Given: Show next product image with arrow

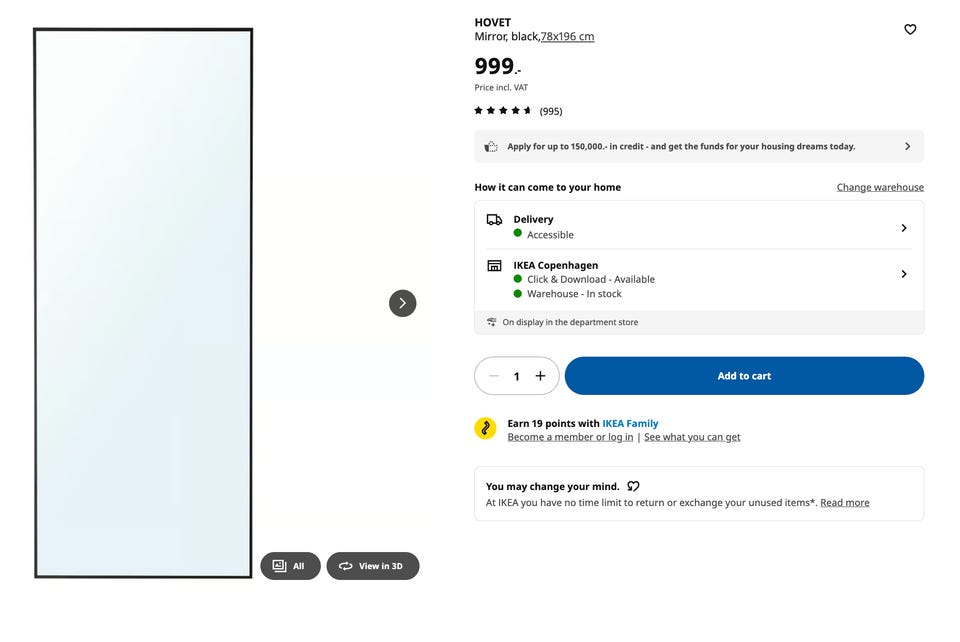Looking at the screenshot, I should (402, 303).
